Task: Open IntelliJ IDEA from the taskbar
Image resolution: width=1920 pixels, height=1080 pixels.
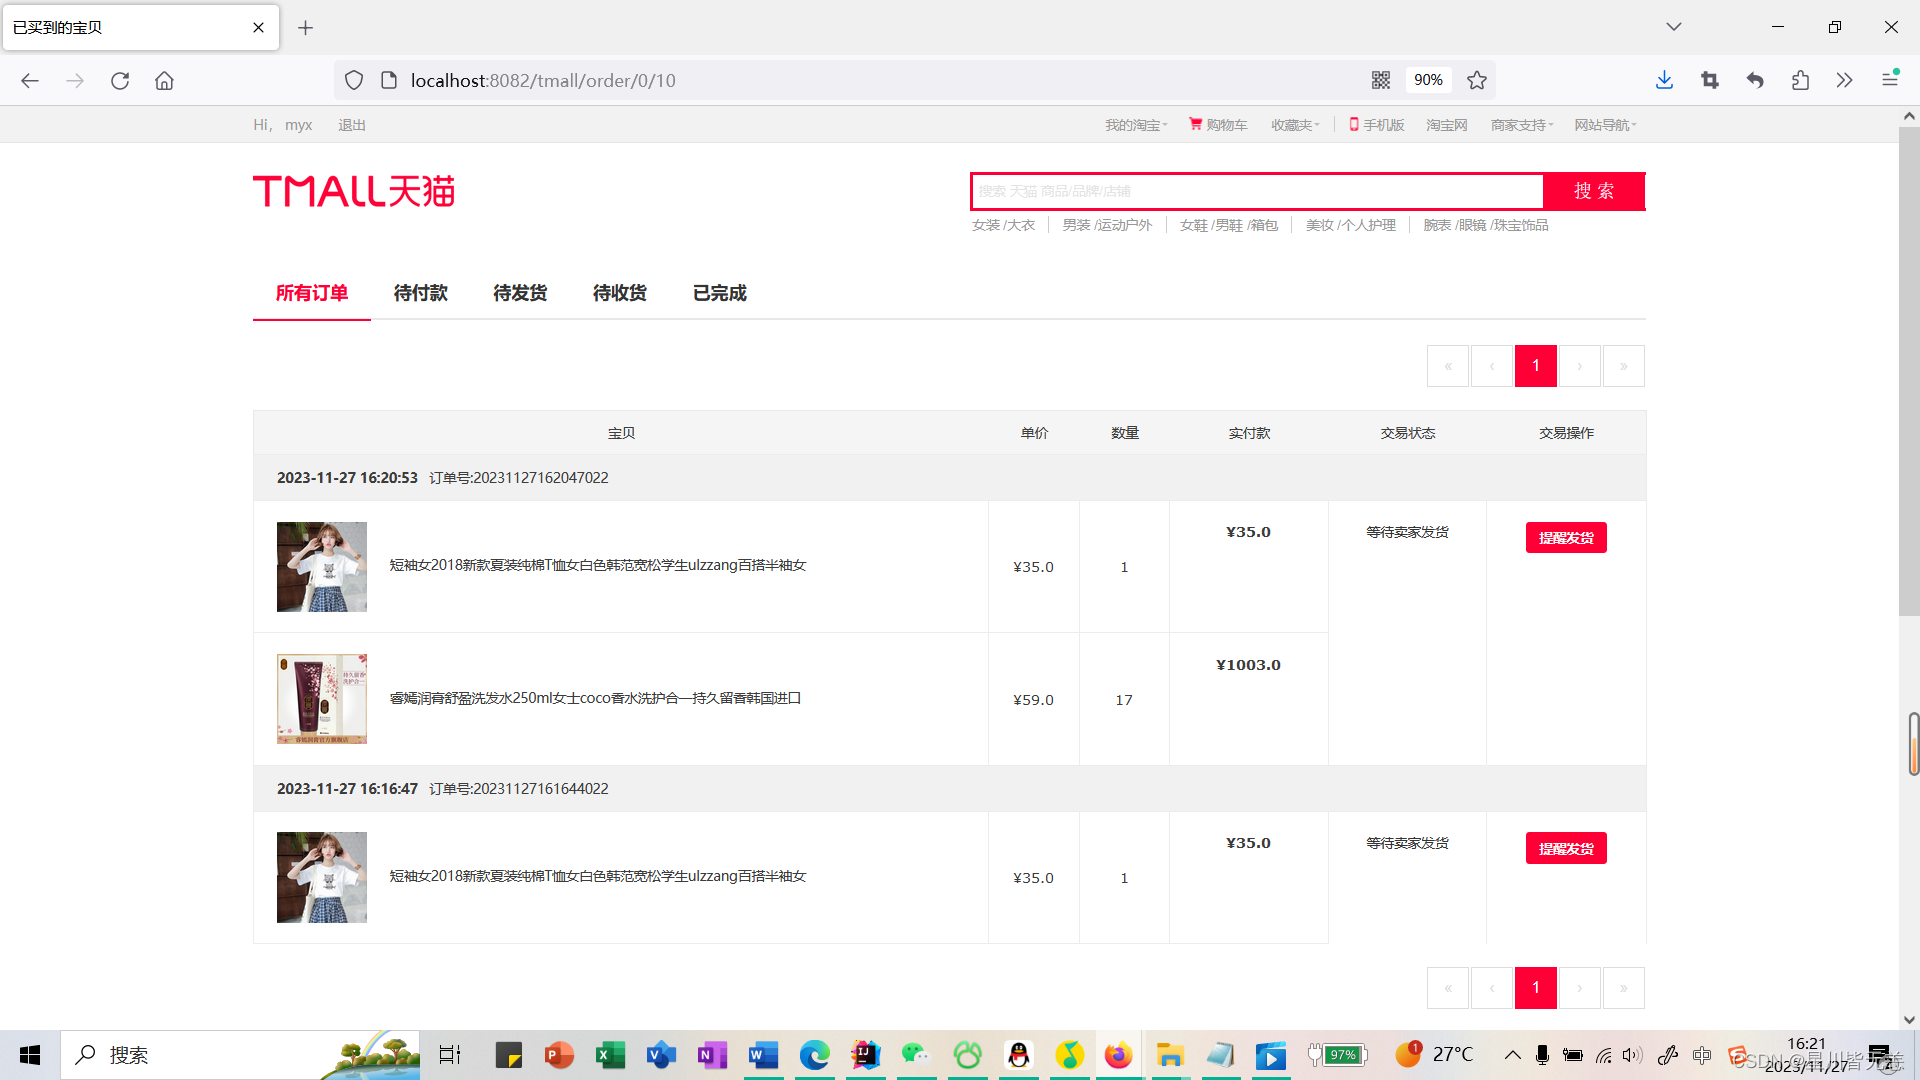Action: [865, 1055]
